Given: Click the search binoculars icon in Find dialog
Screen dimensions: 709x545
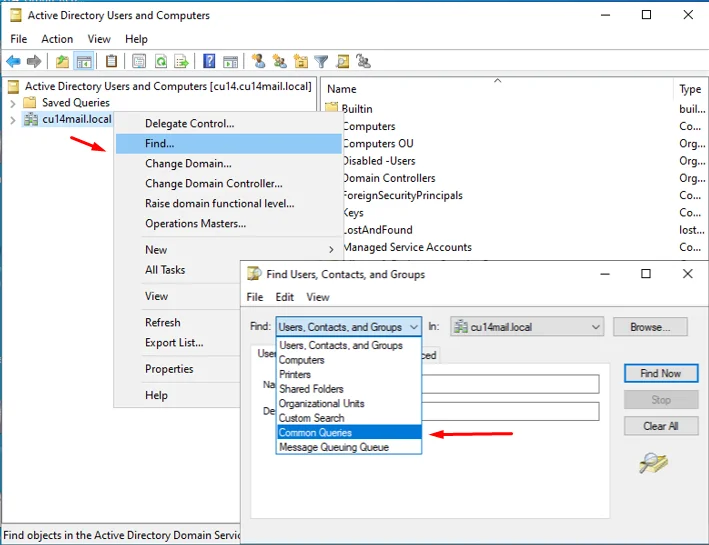Looking at the screenshot, I should pyautogui.click(x=654, y=463).
